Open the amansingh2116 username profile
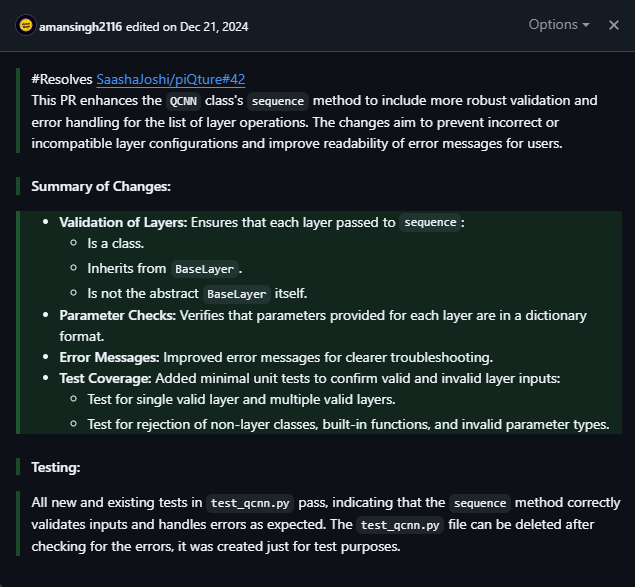This screenshot has width=635, height=587. click(x=80, y=25)
